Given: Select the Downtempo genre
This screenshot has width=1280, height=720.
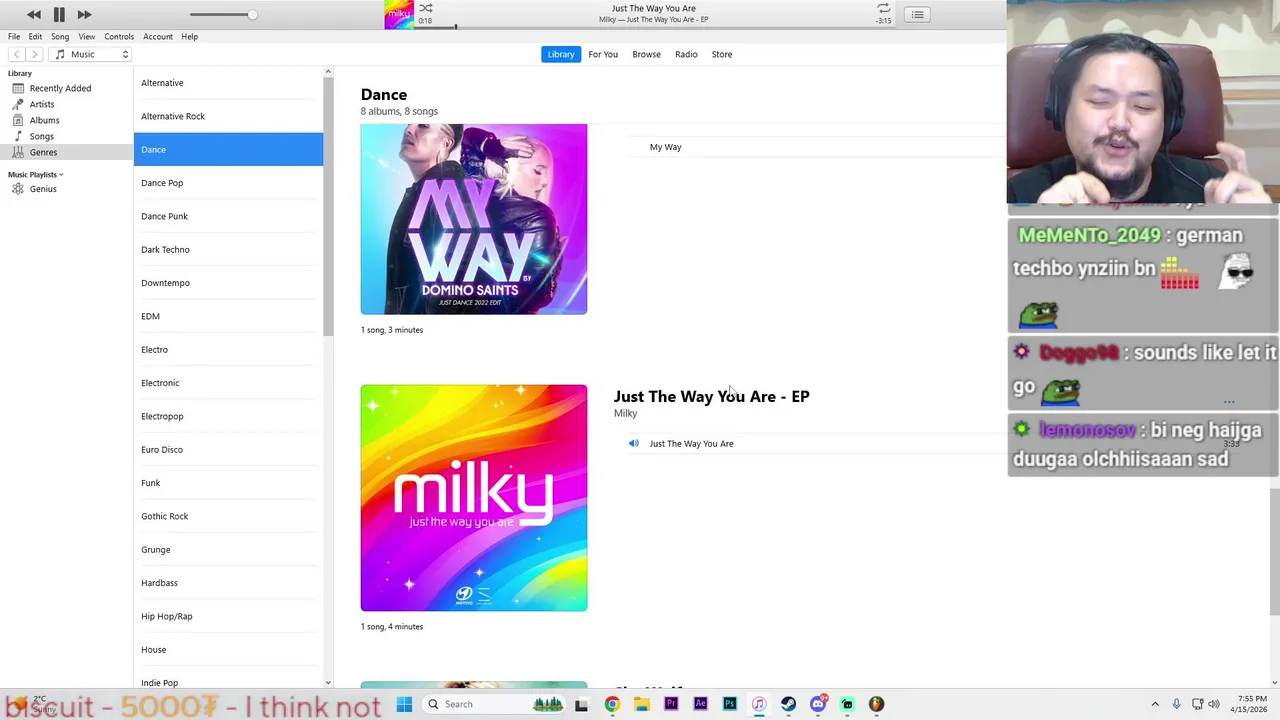Looking at the screenshot, I should click(228, 283).
